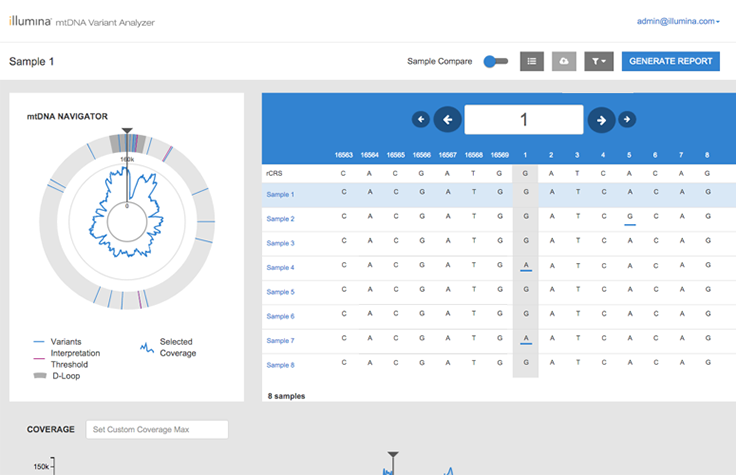Go to previous position with large left arrow
736x475 pixels.
pyautogui.click(x=447, y=120)
